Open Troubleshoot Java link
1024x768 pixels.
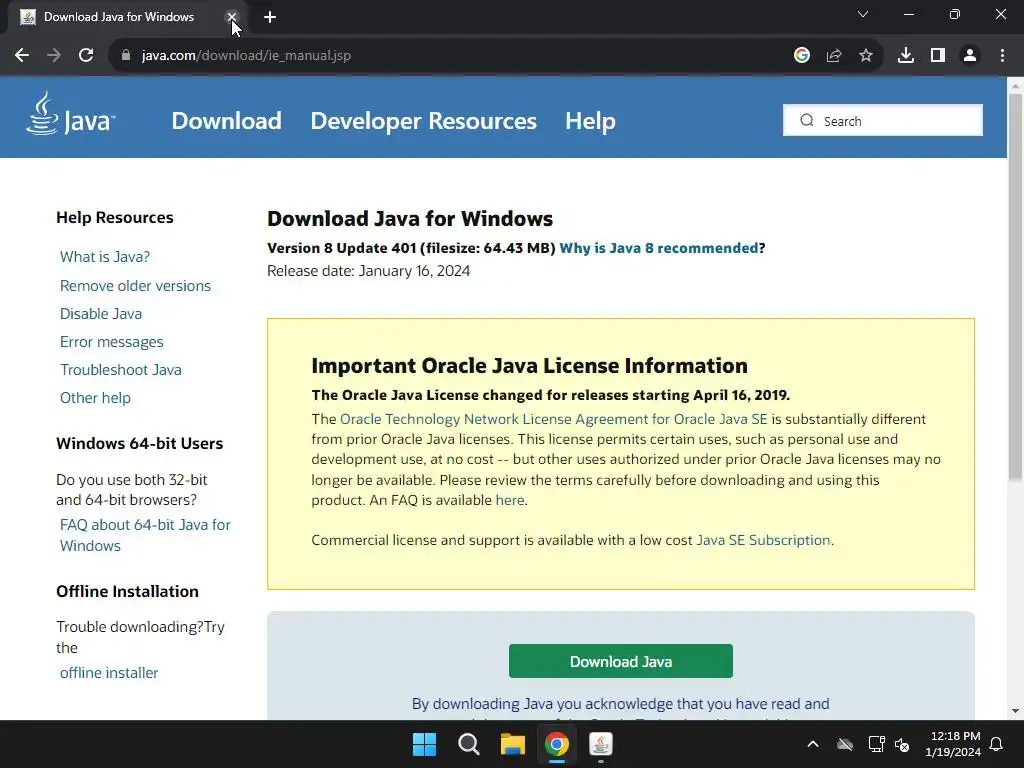[121, 370]
